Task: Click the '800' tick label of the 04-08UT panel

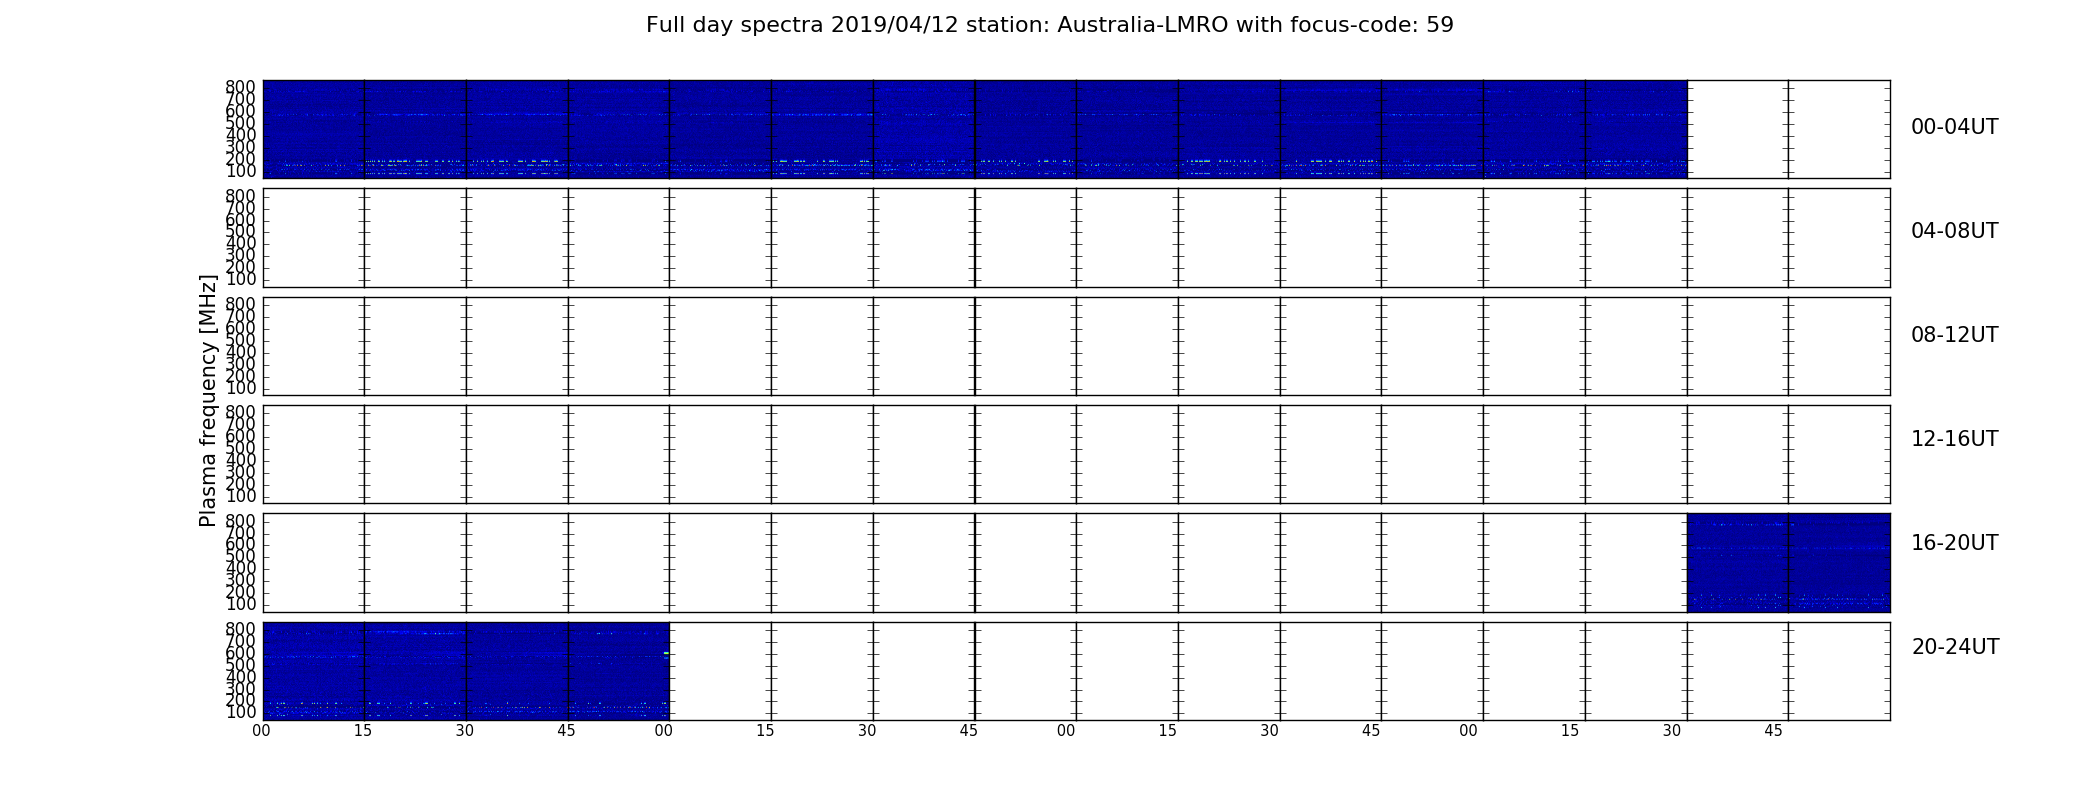Action: pyautogui.click(x=241, y=196)
